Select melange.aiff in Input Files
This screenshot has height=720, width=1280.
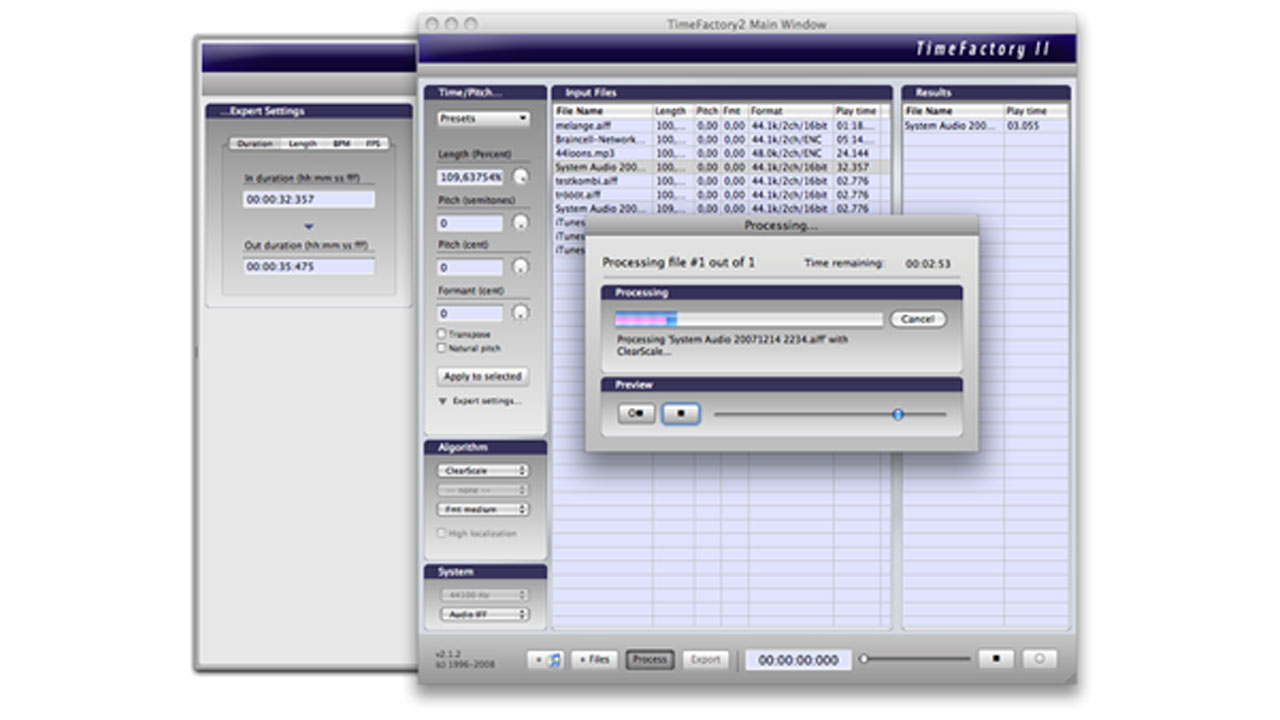tap(720, 126)
